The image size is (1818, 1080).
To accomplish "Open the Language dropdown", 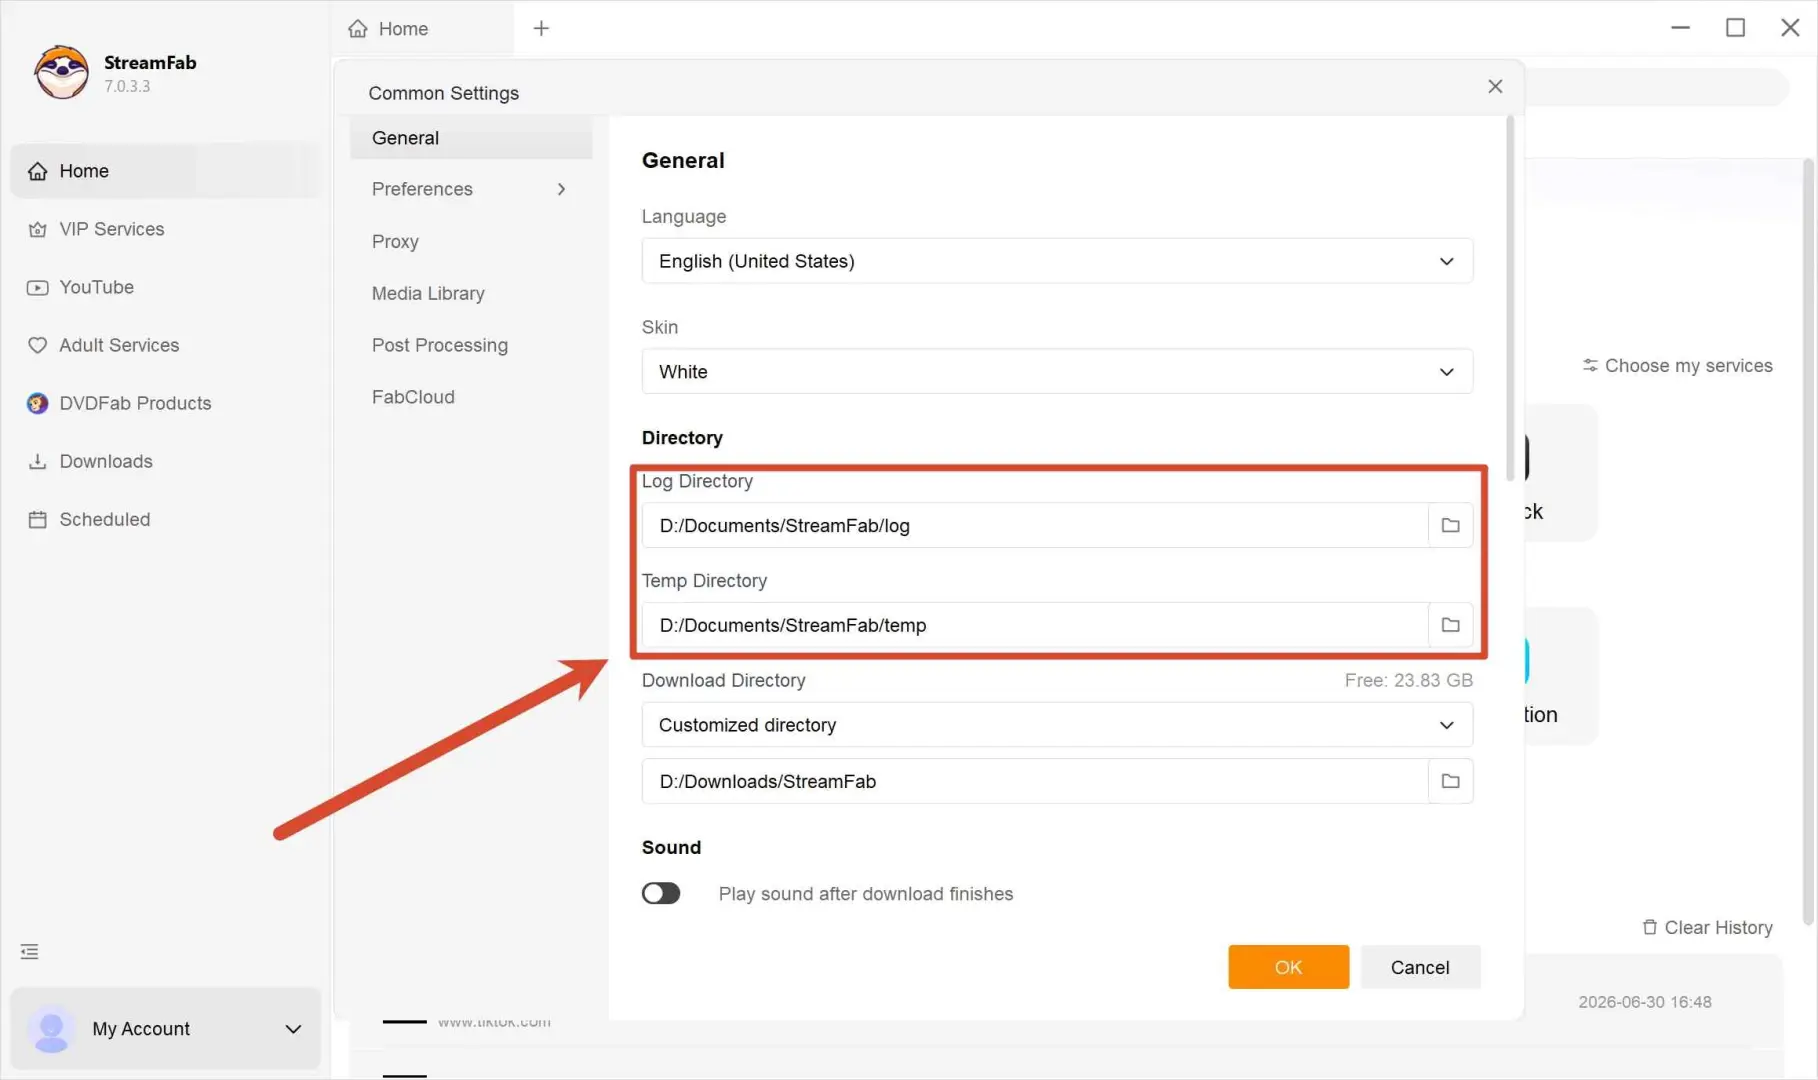I will pos(1057,261).
